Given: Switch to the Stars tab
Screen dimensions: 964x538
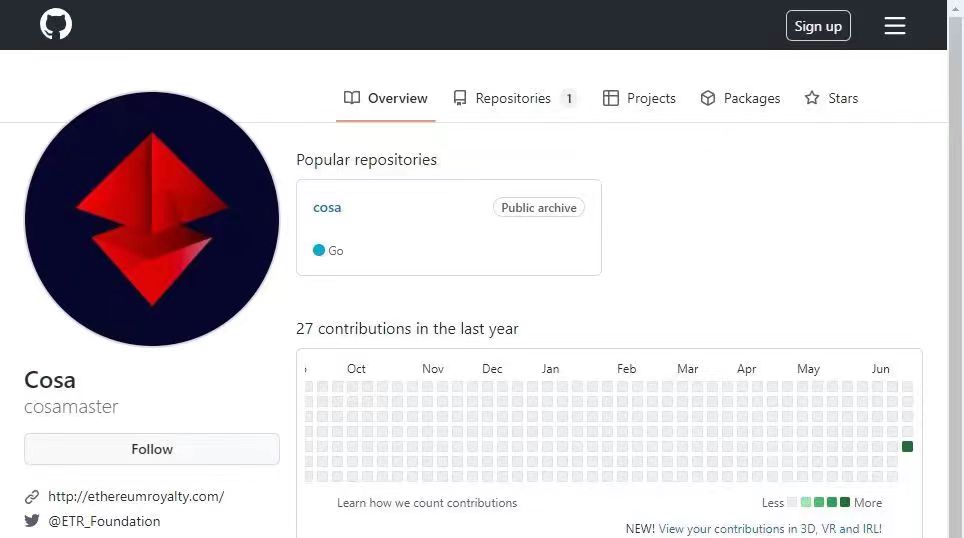Looking at the screenshot, I should tap(842, 98).
